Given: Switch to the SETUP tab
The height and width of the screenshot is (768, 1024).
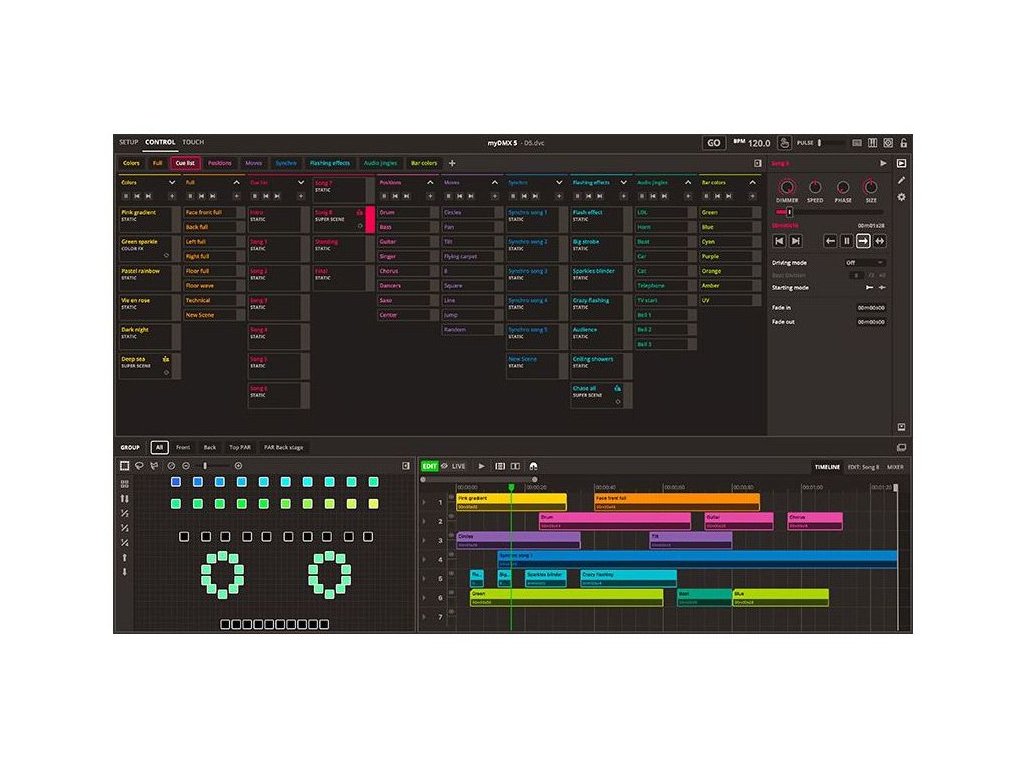Looking at the screenshot, I should pos(128,143).
